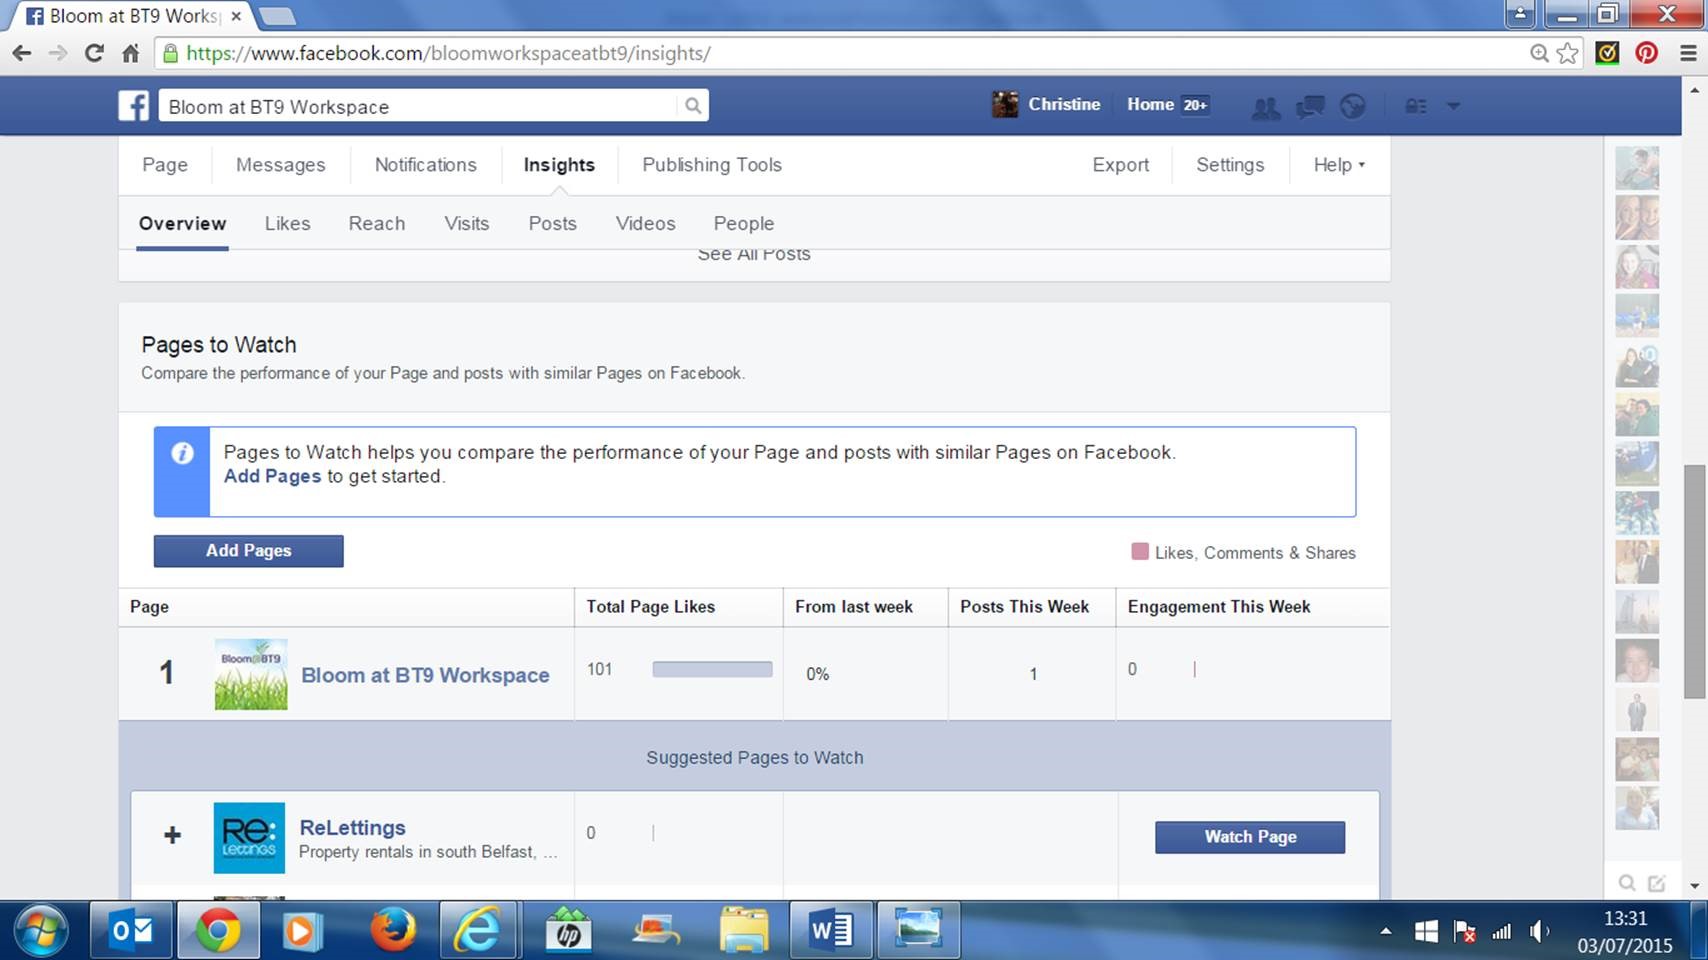Screen dimensions: 1708x960
Task: Click the Likes, Comments & Shares pink swatch
Action: [x=1139, y=552]
